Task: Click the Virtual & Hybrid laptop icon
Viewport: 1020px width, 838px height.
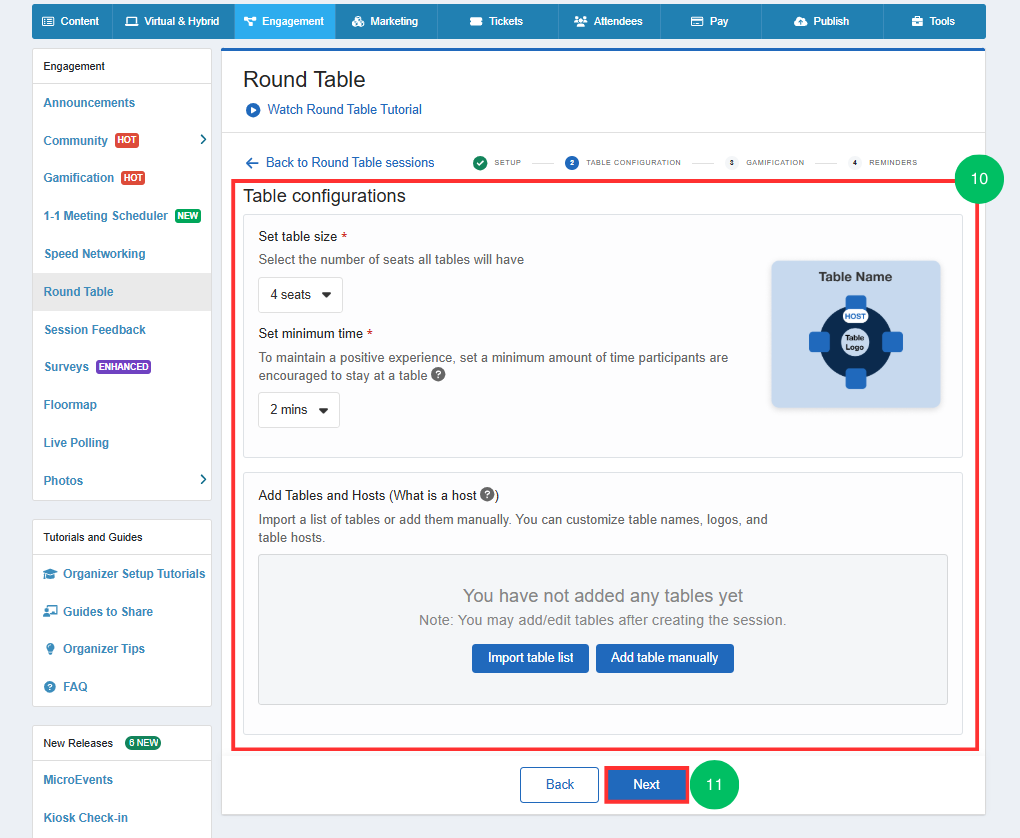Action: tap(131, 21)
